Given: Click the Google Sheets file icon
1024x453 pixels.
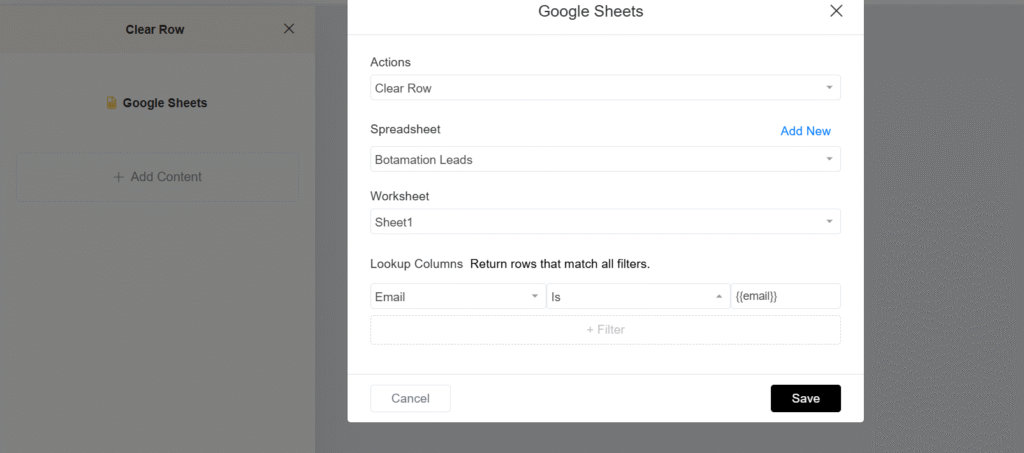Looking at the screenshot, I should pos(112,103).
